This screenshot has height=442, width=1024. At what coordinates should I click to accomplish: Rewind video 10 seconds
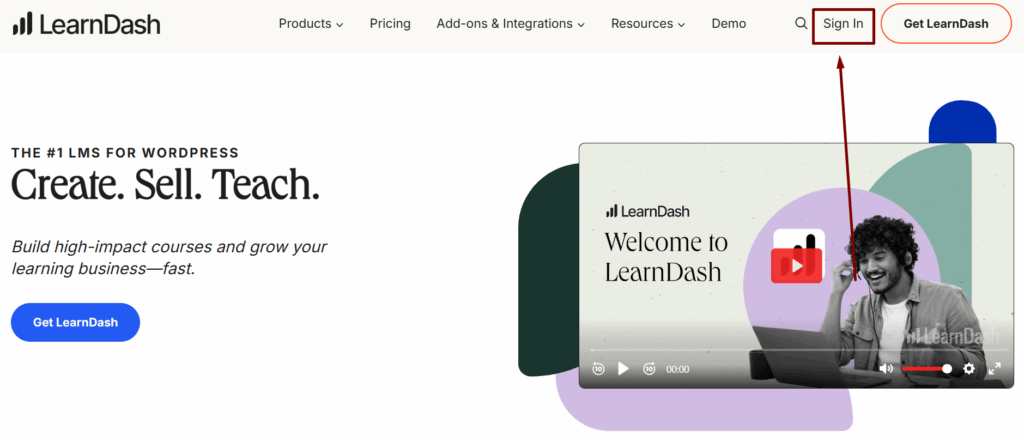coord(598,369)
